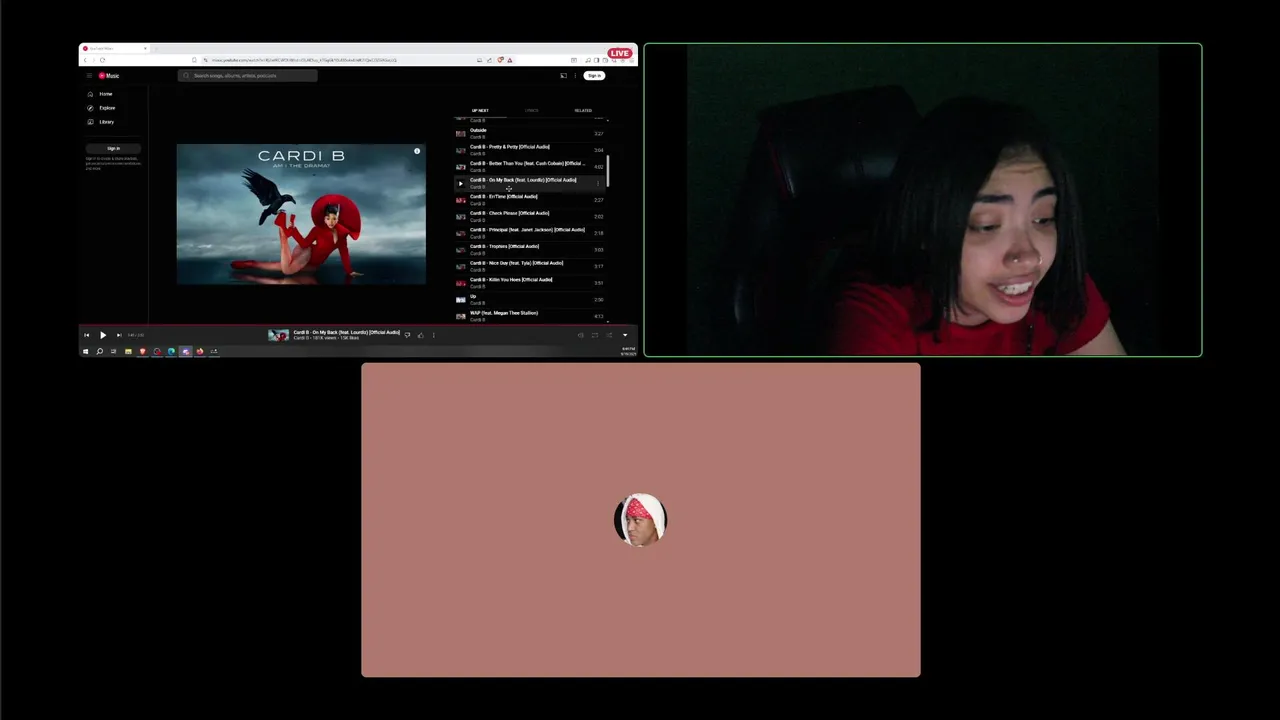Play 'Outside' from the queue
The height and width of the screenshot is (720, 1280).
(530, 133)
